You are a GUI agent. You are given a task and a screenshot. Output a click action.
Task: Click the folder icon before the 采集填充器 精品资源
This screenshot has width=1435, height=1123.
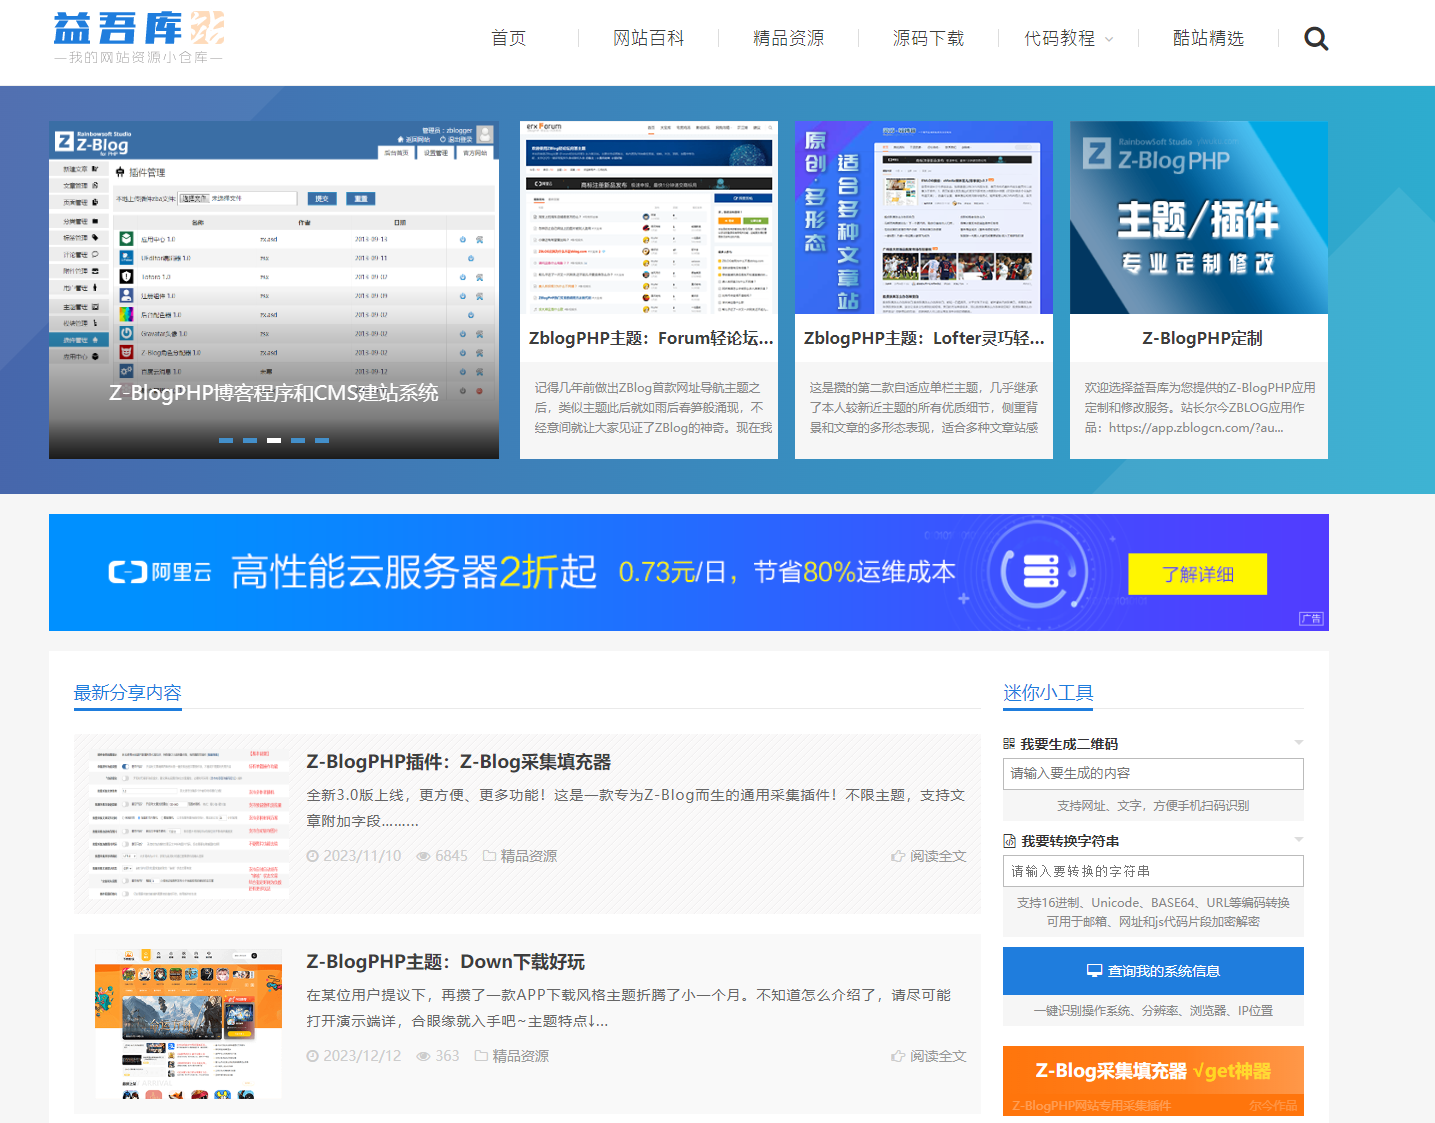pos(490,856)
